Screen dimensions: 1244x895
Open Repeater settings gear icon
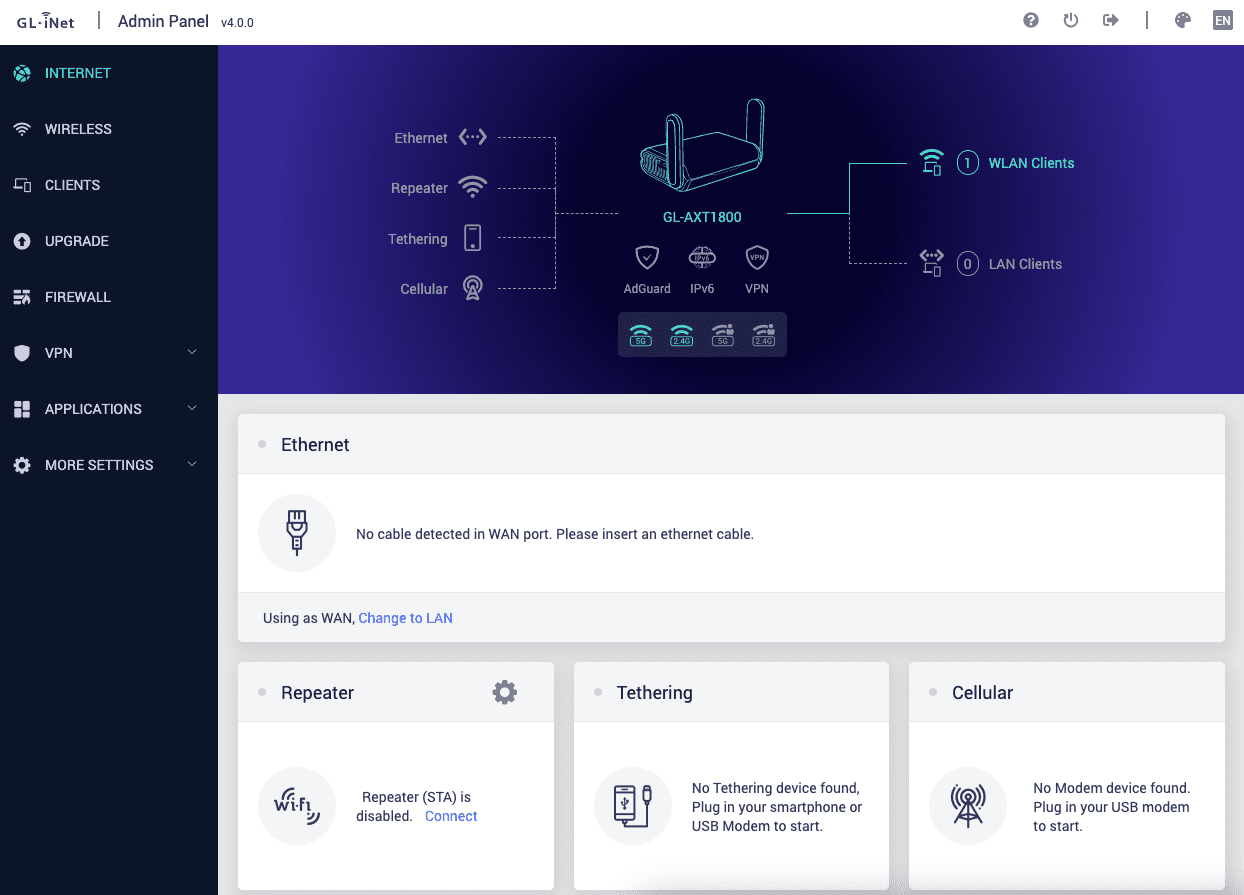click(505, 692)
